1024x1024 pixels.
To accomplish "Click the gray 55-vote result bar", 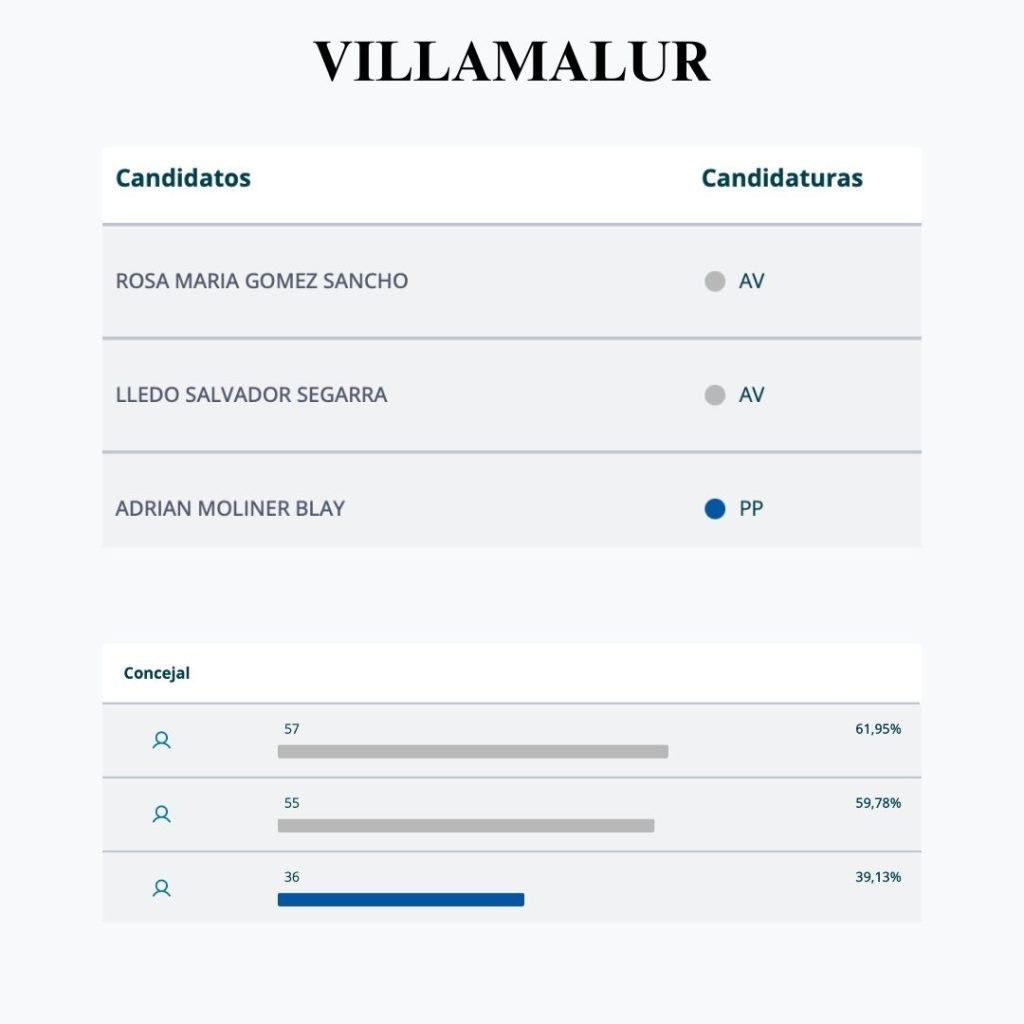I will (466, 826).
